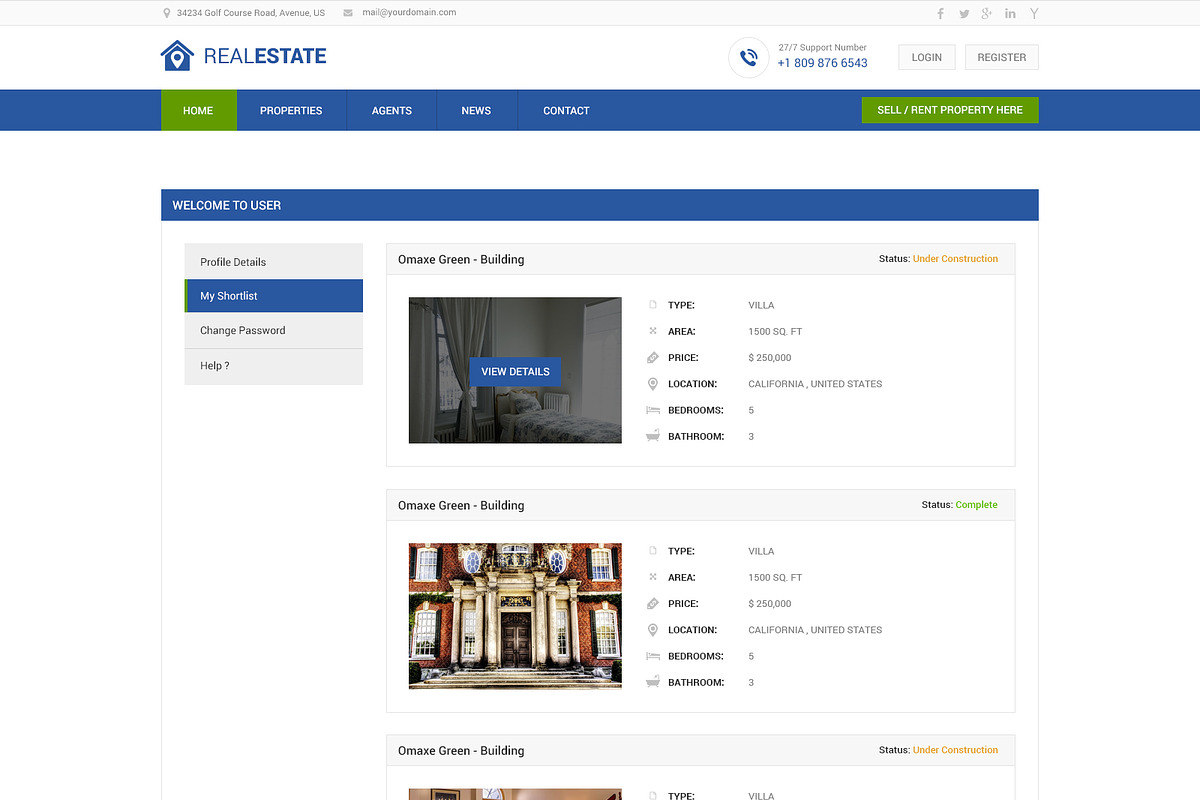Click the Price tag icon in Complete listing
1200x800 pixels.
coord(653,604)
